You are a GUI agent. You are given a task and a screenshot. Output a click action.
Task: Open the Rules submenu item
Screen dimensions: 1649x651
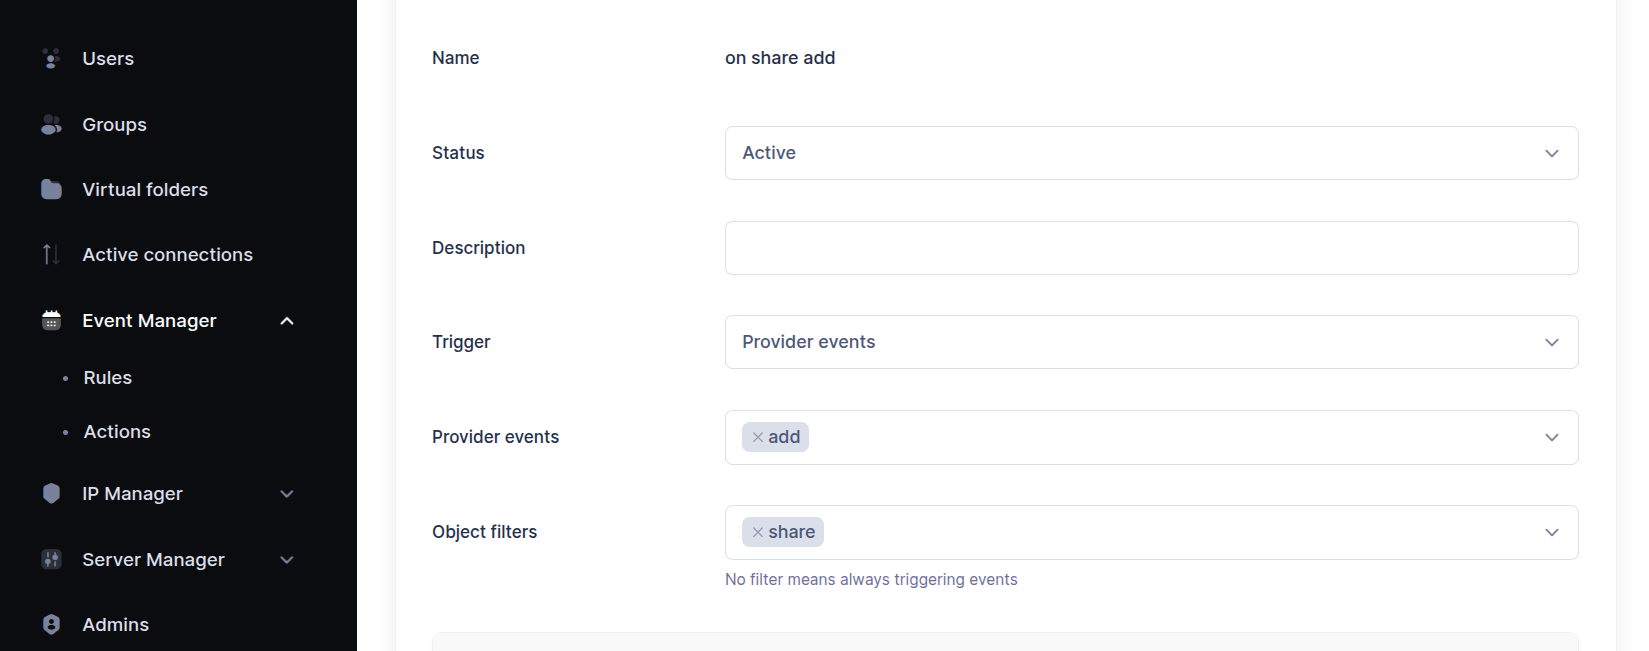pos(108,378)
